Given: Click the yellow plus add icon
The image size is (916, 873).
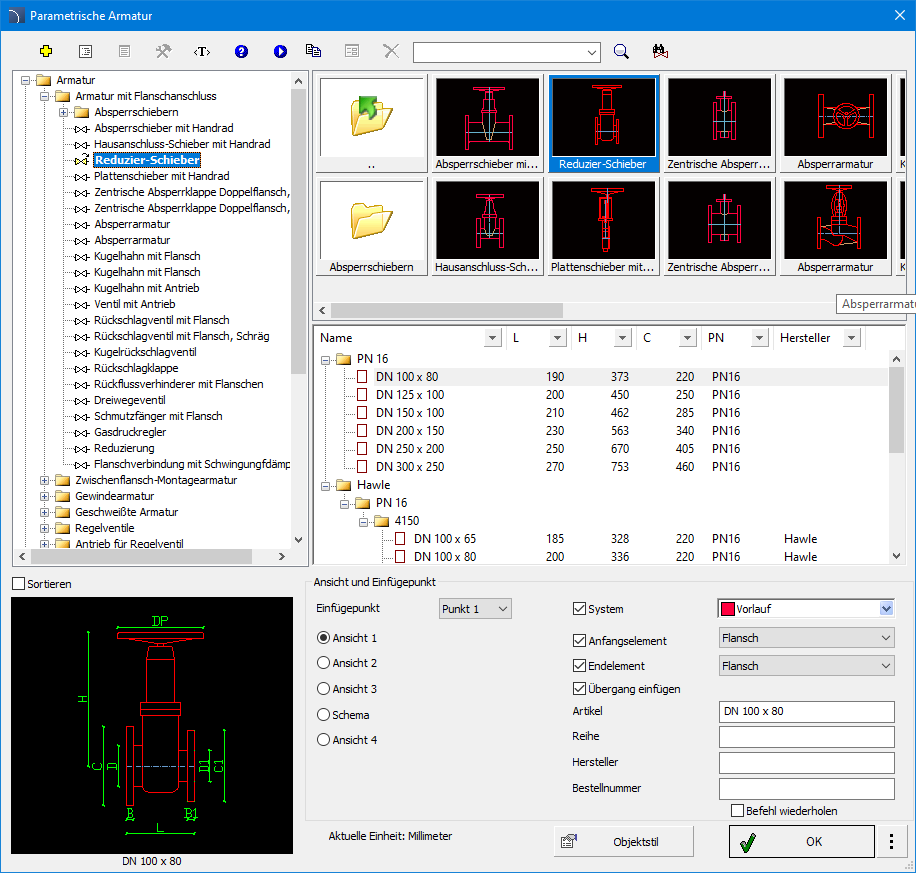Looking at the screenshot, I should 46,51.
